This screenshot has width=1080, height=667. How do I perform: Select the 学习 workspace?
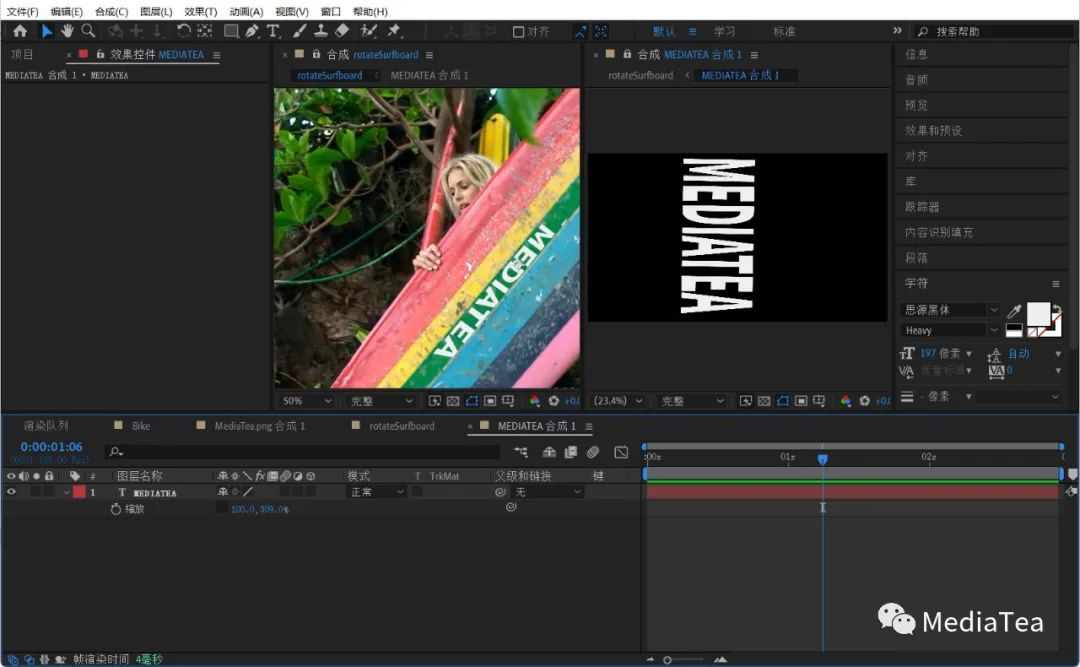724,32
